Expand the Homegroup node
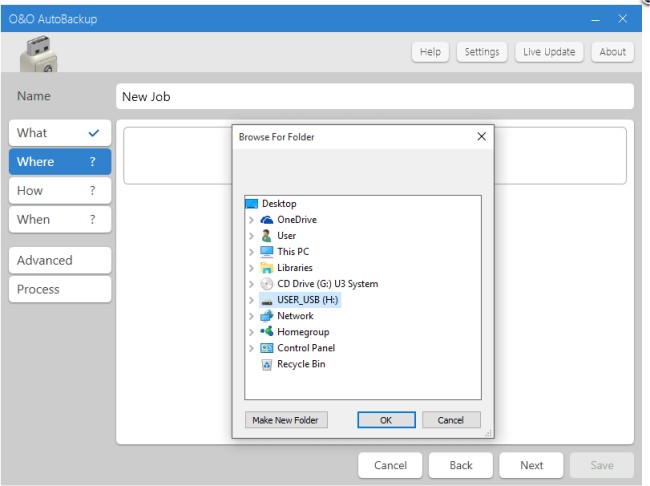This screenshot has width=650, height=486. 251,332
